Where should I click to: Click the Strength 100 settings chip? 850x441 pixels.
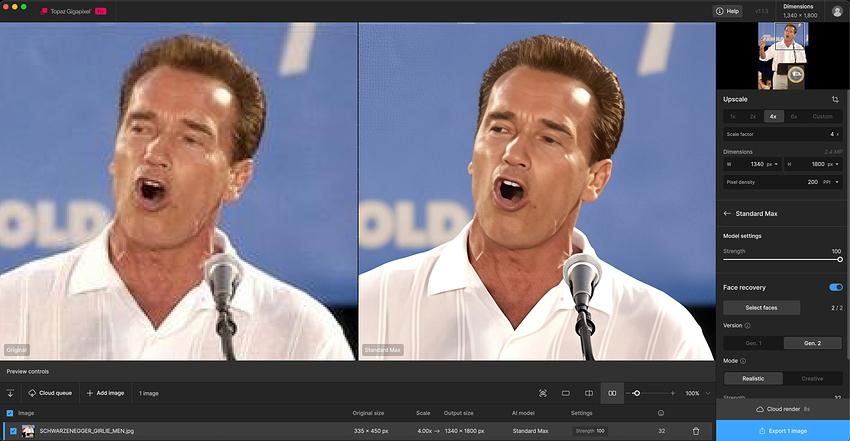click(x=590, y=431)
